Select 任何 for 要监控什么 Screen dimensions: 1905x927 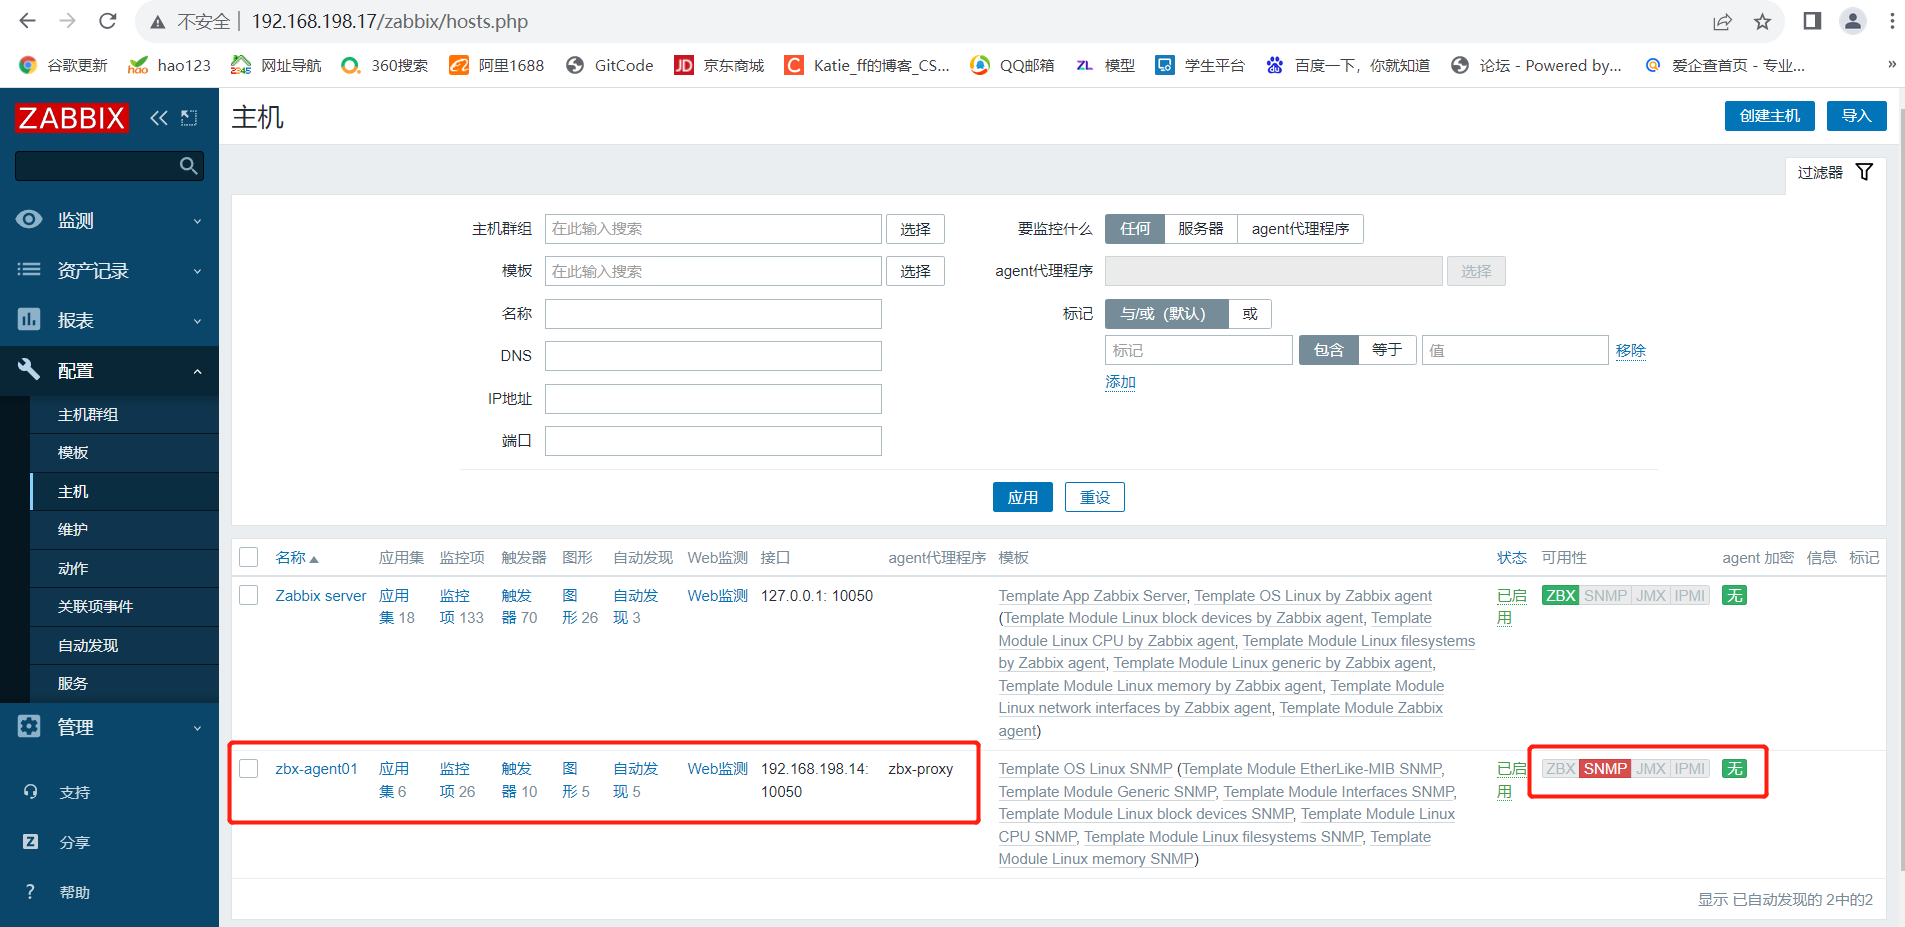pyautogui.click(x=1134, y=229)
